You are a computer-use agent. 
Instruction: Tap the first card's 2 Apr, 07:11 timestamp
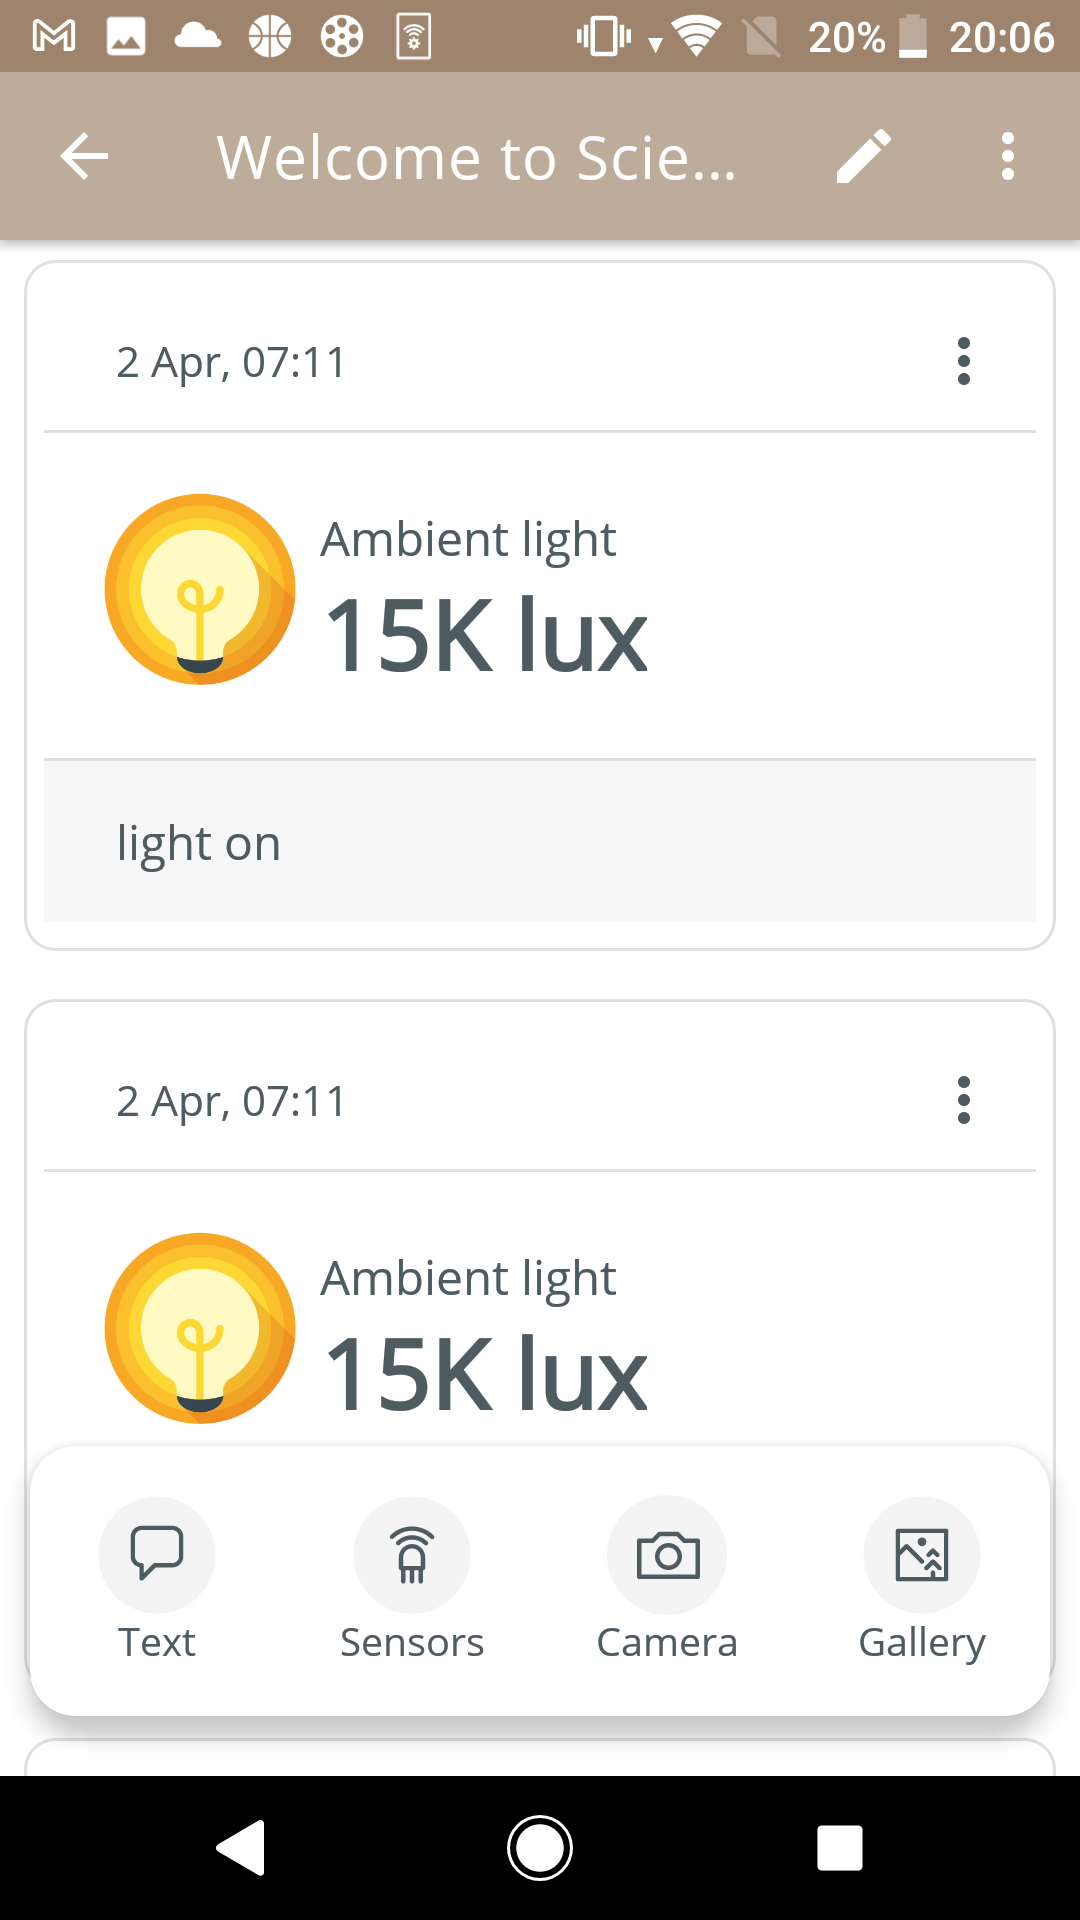point(231,362)
